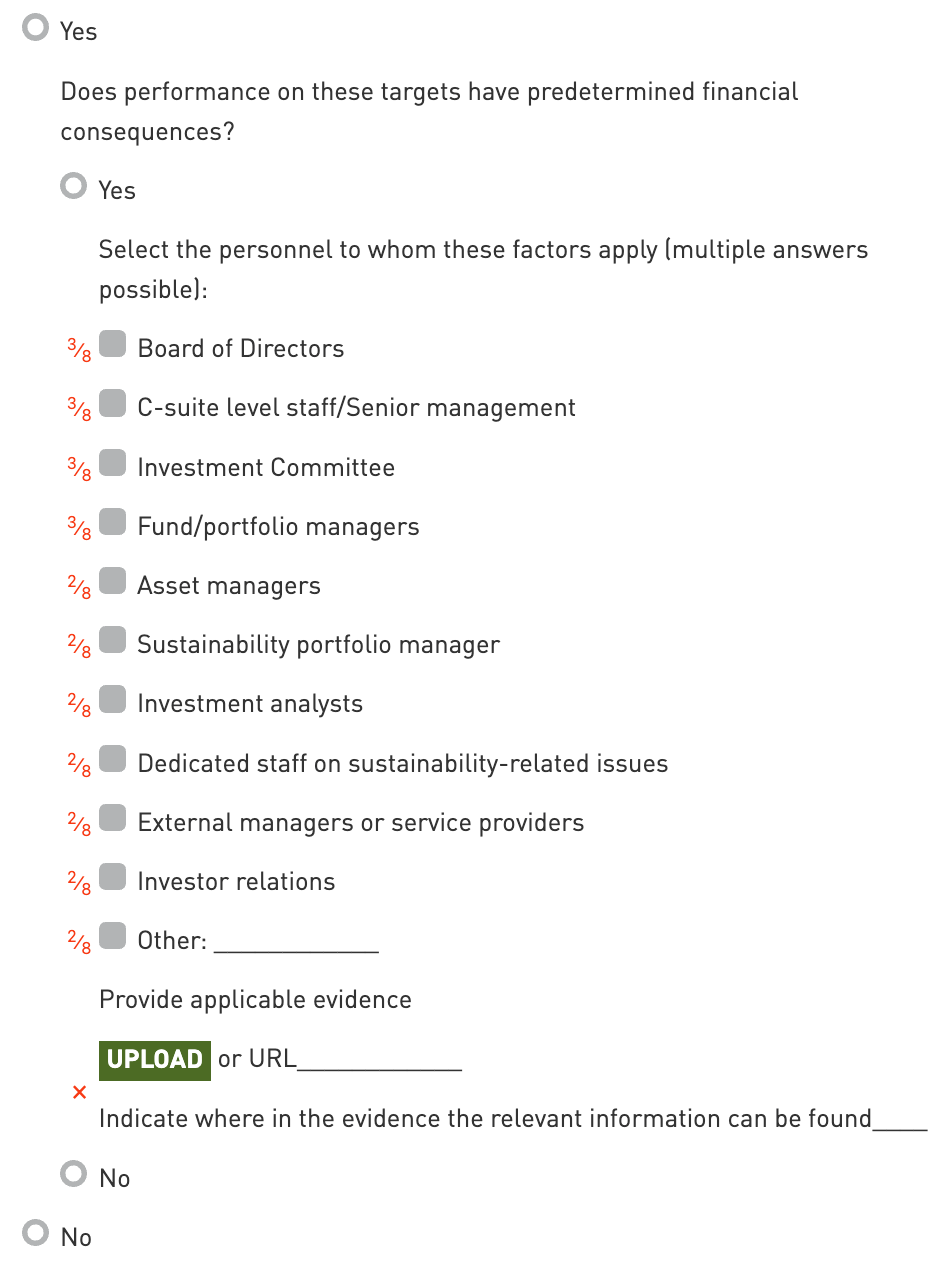Viewport: 948px width, 1264px height.
Task: Select the Investment analysts checkbox
Action: 113,701
